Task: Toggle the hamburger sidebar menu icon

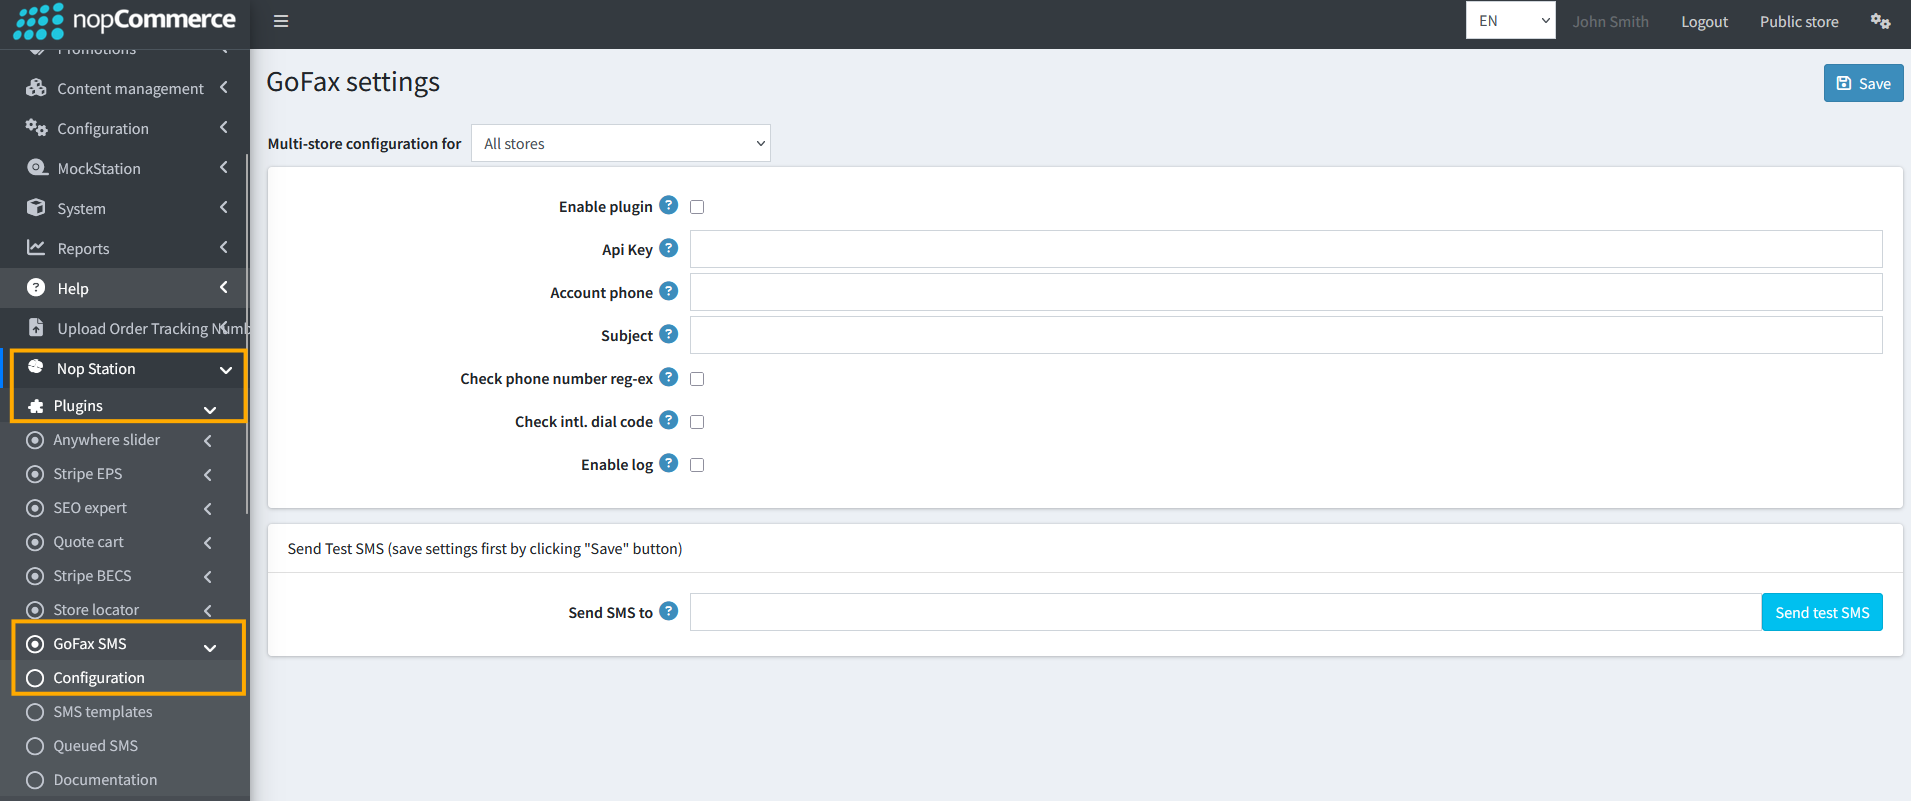Action: (x=281, y=21)
